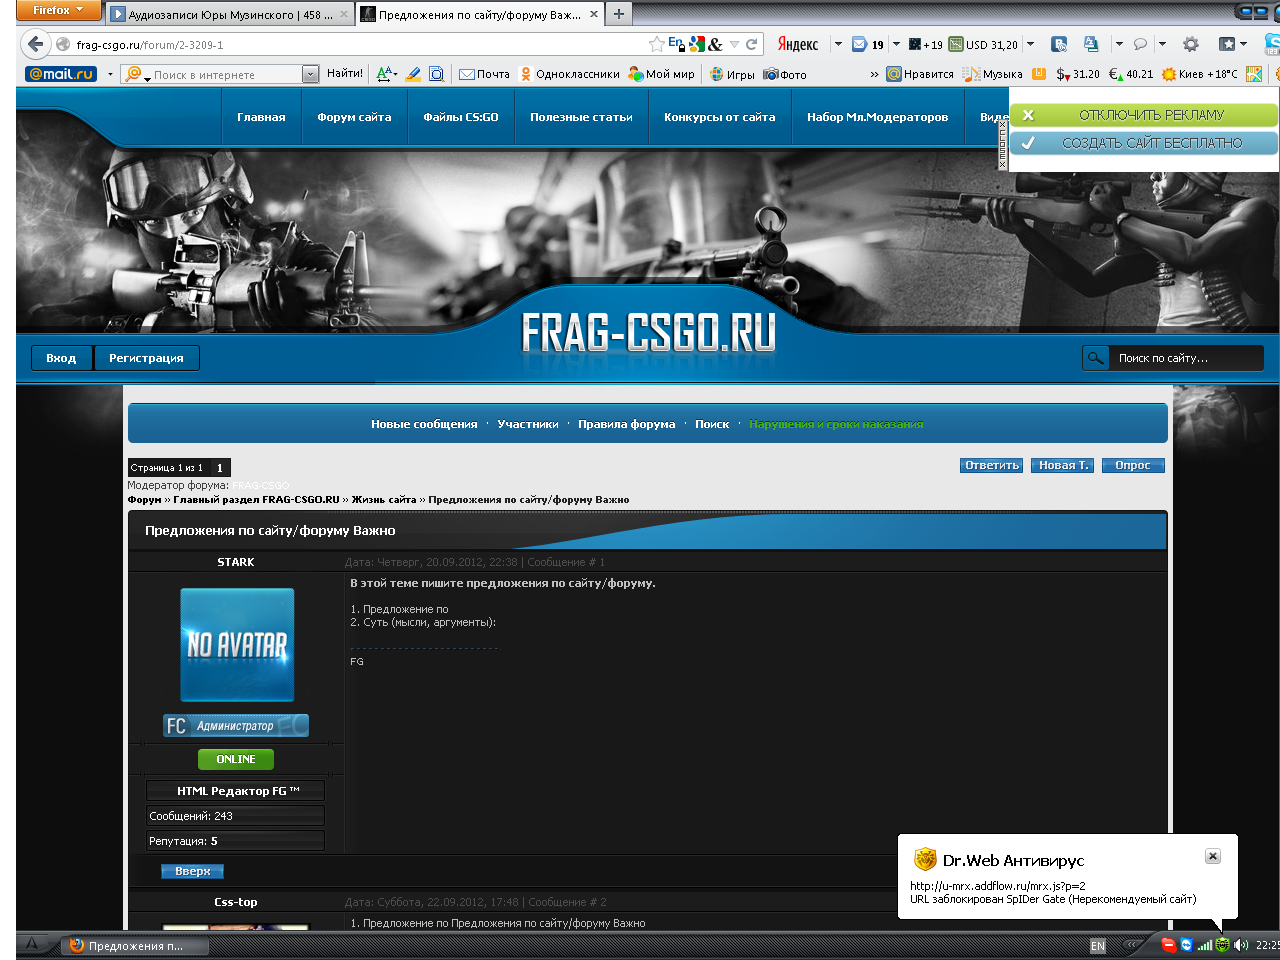
Task: Open Форум сайта in the site menu
Action: 354,117
